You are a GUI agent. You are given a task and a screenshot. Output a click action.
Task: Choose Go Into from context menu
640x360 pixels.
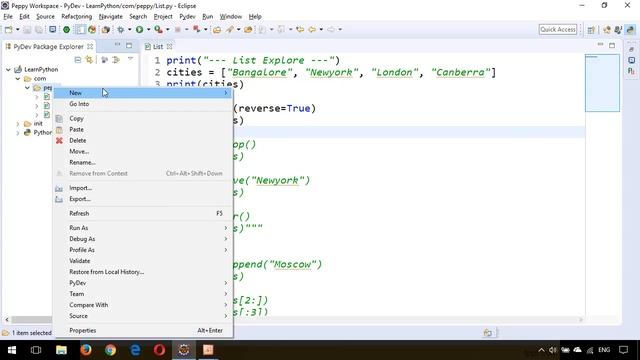[x=143, y=104]
